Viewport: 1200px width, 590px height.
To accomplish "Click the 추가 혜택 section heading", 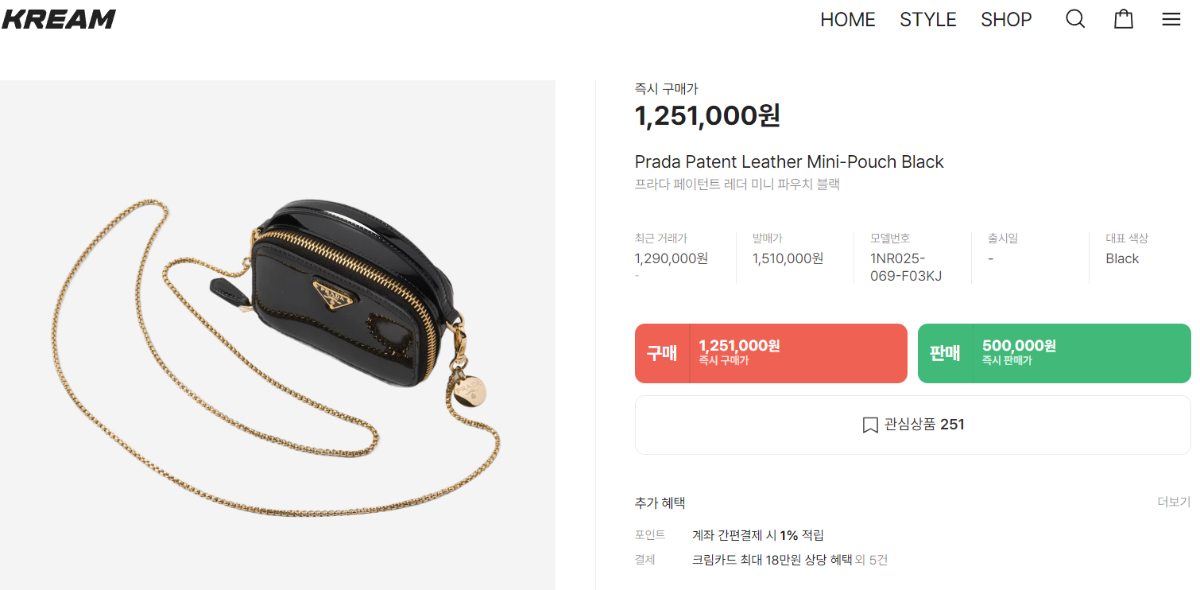I will coord(660,503).
